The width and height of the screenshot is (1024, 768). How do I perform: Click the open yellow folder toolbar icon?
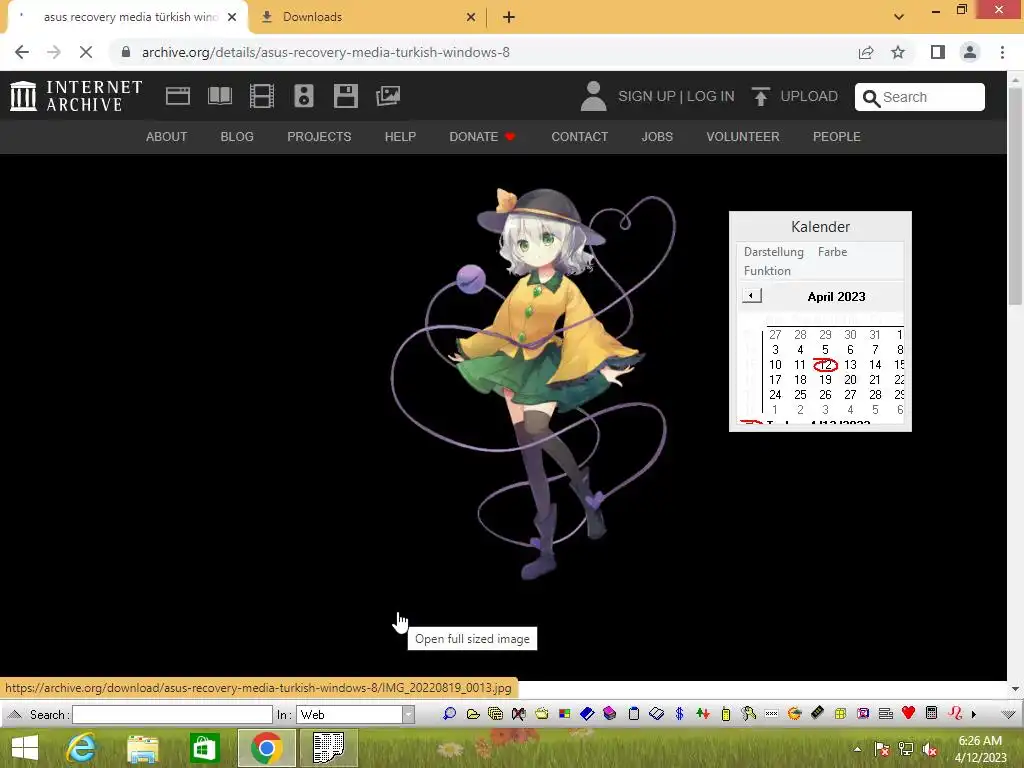click(x=473, y=714)
